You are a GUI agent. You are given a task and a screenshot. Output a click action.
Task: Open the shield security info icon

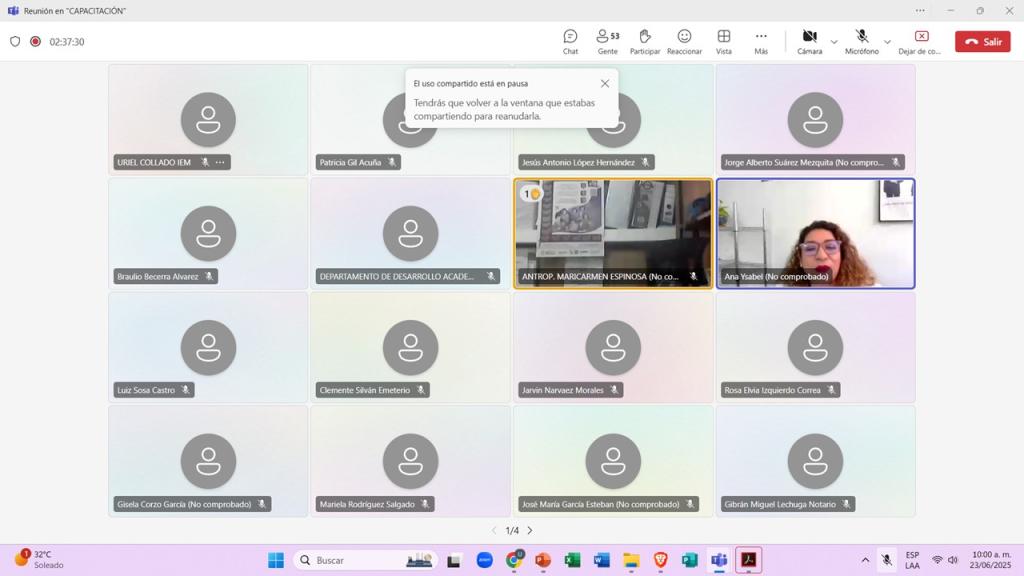[15, 42]
